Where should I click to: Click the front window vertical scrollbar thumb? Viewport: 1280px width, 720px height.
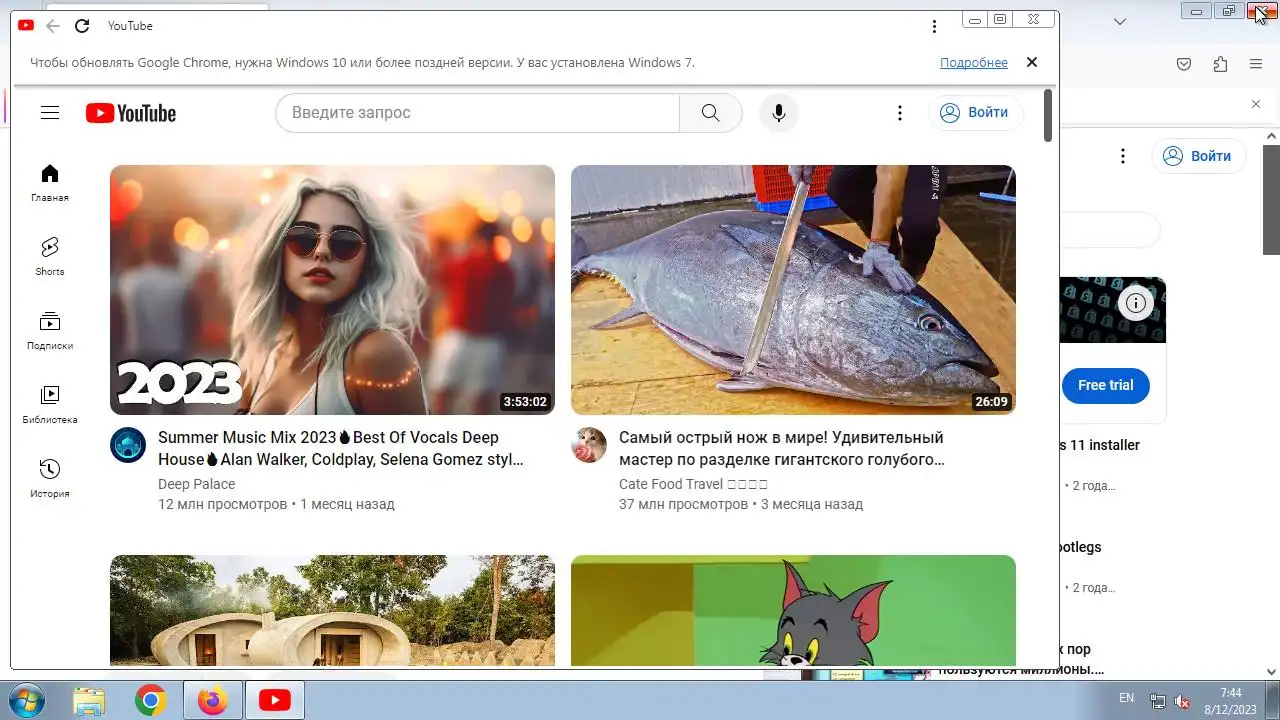click(x=1048, y=115)
